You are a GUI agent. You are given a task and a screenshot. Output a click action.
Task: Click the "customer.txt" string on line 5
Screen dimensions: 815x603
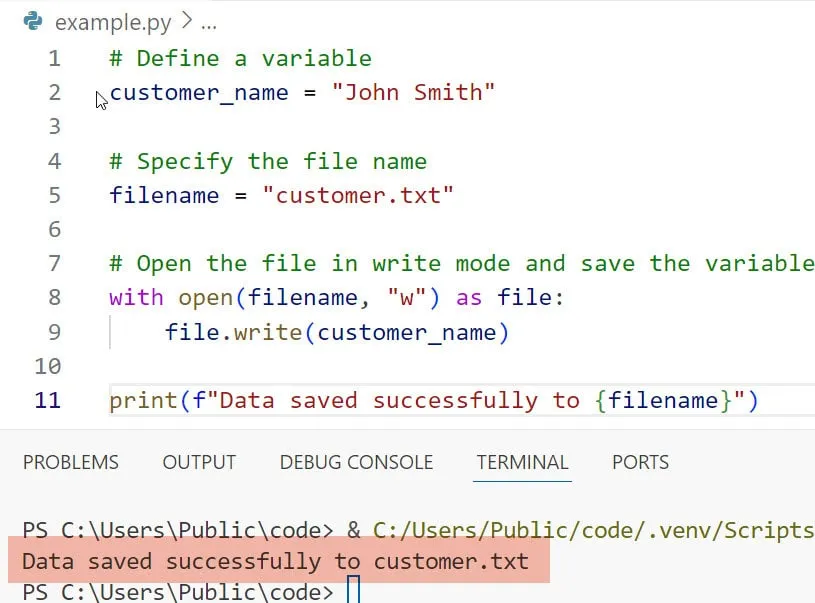pos(358,195)
